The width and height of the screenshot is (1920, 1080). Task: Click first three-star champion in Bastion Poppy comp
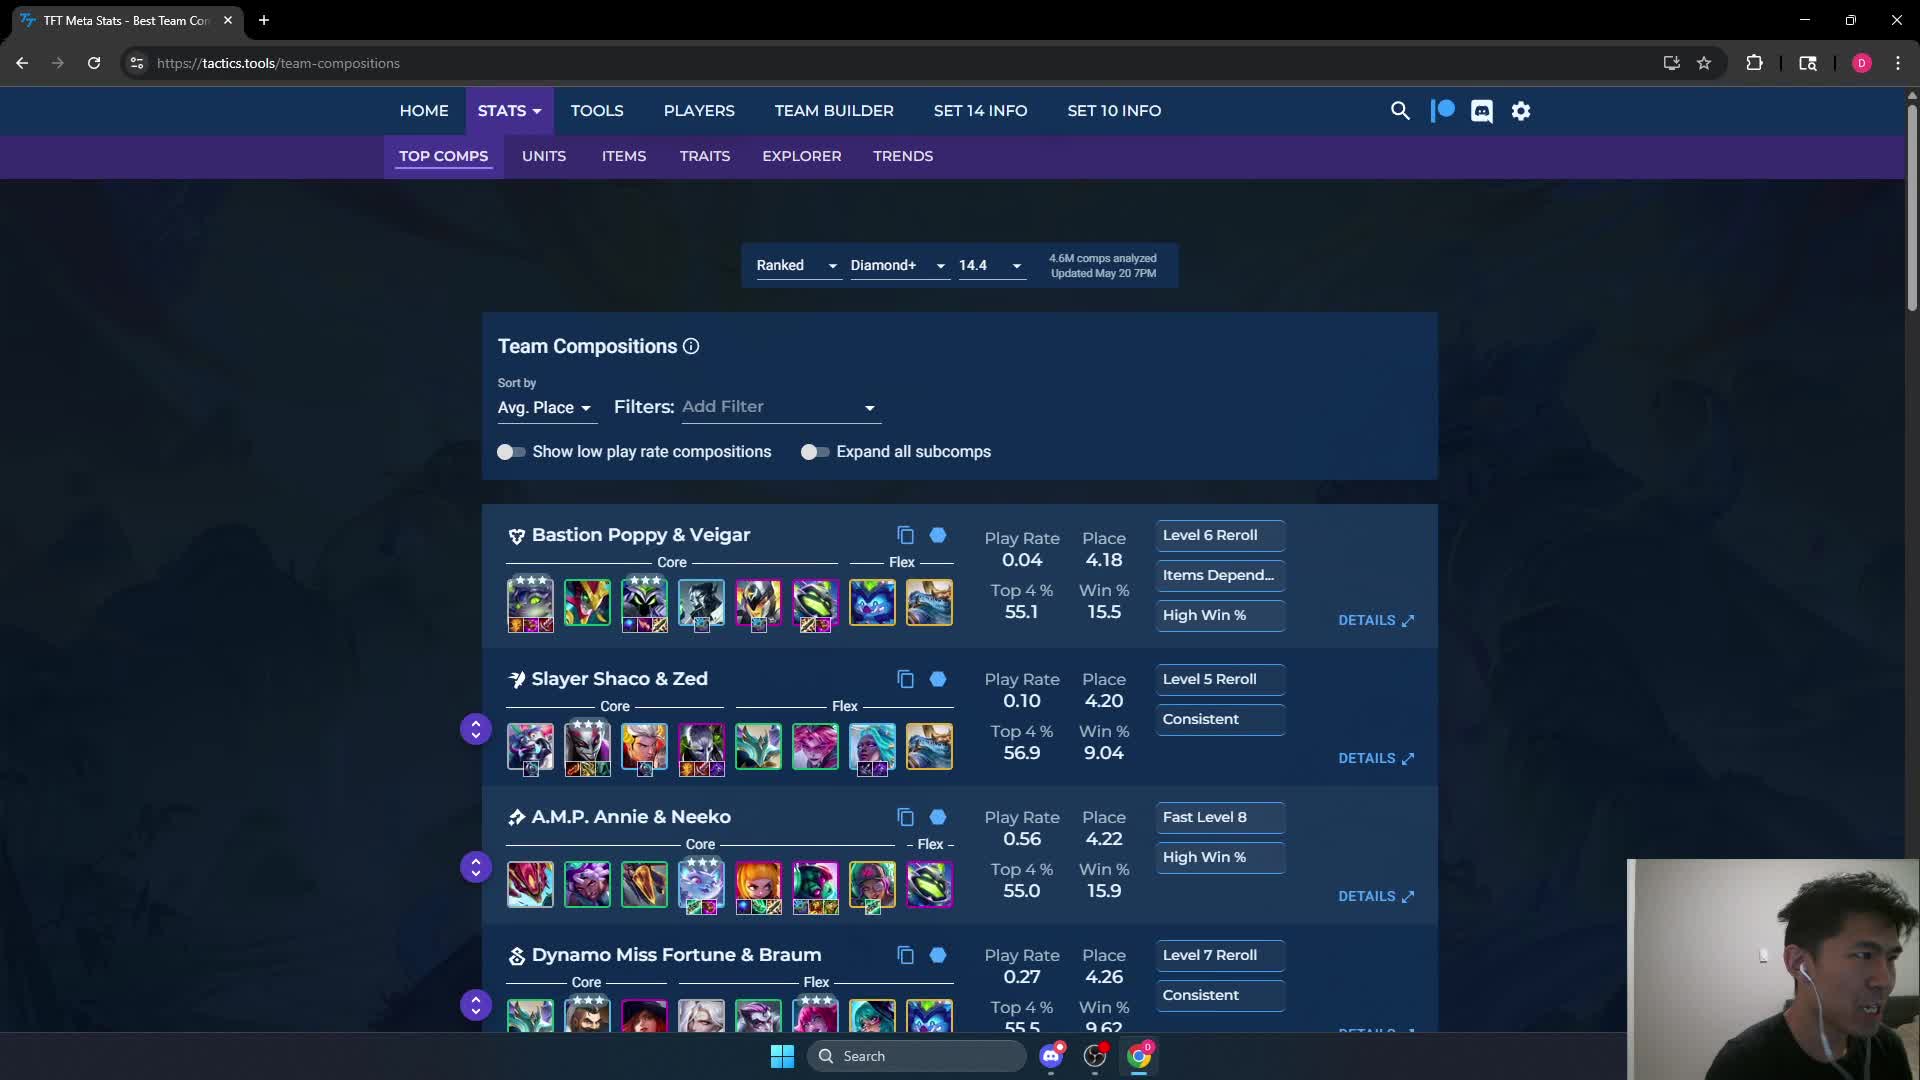(530, 603)
